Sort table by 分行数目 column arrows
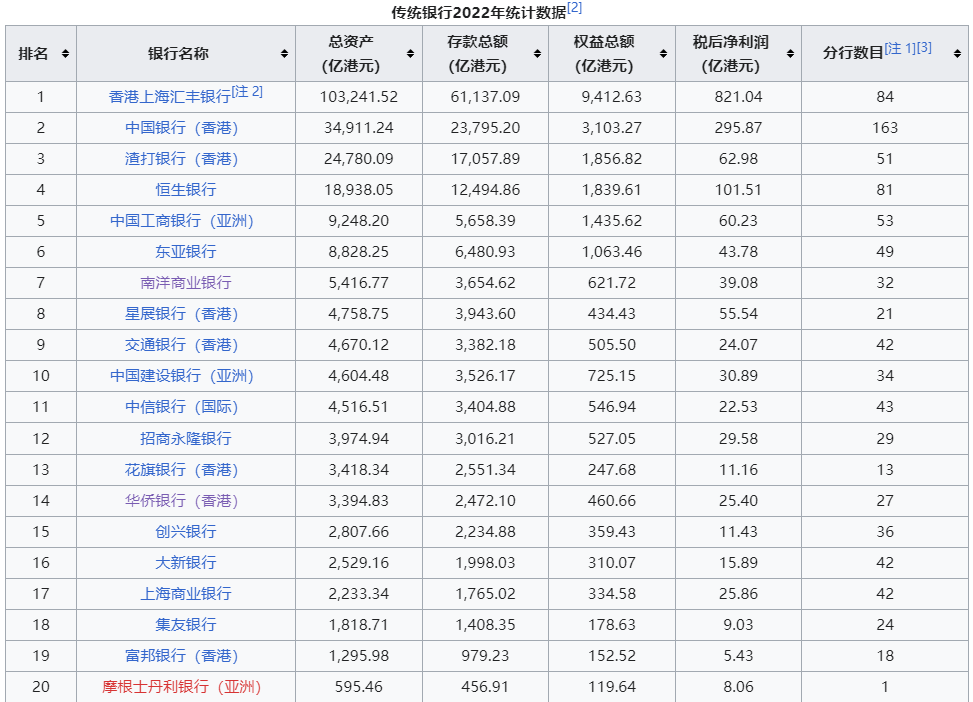The image size is (973, 702). (x=957, y=54)
